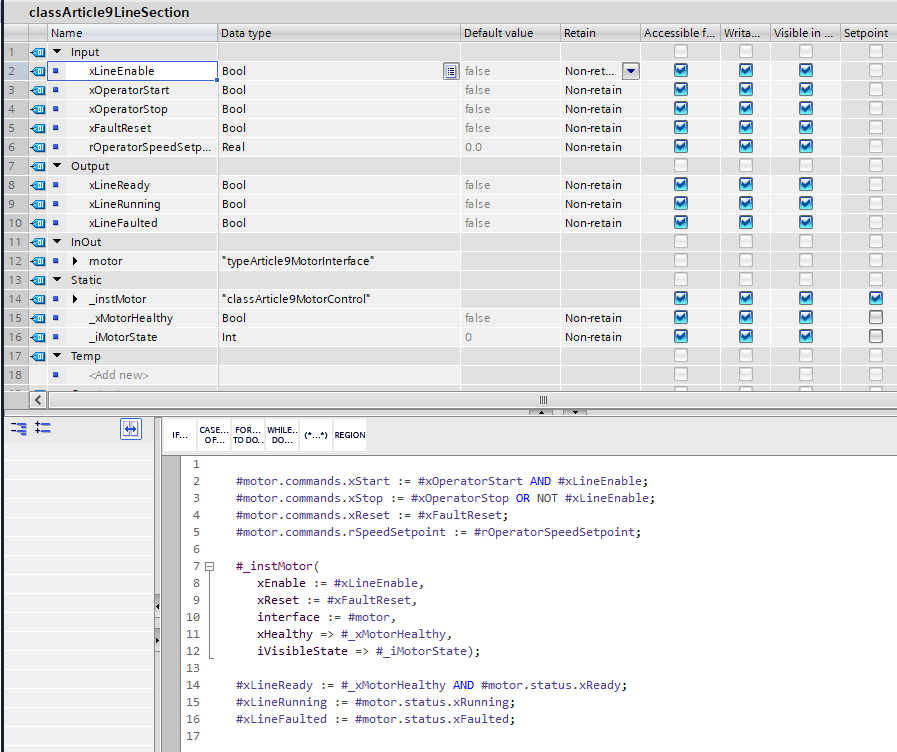Click the rOperatorSpeedSetp... variable name
The image size is (897, 752).
click(x=150, y=147)
